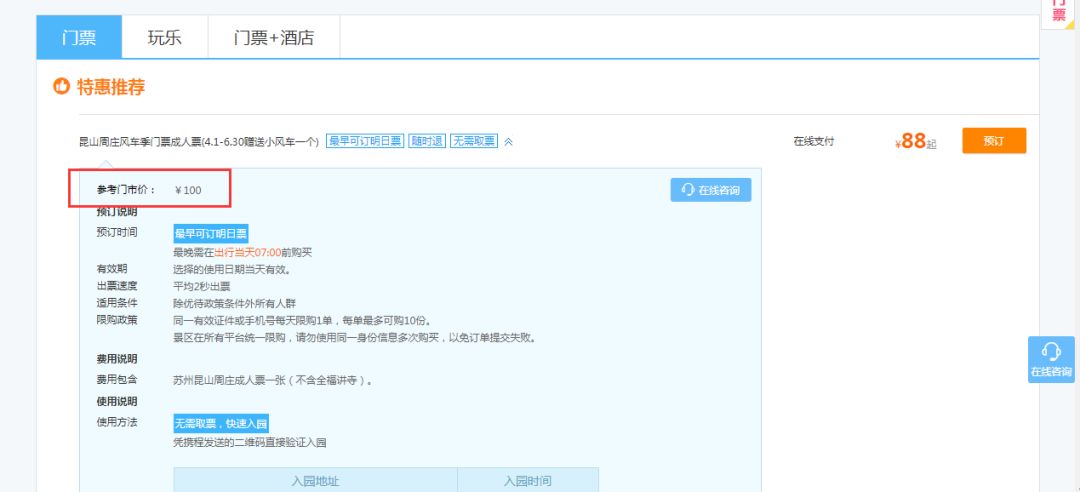Click the 特惠推荐 thumbs-up icon
The width and height of the screenshot is (1080, 492).
click(x=61, y=87)
